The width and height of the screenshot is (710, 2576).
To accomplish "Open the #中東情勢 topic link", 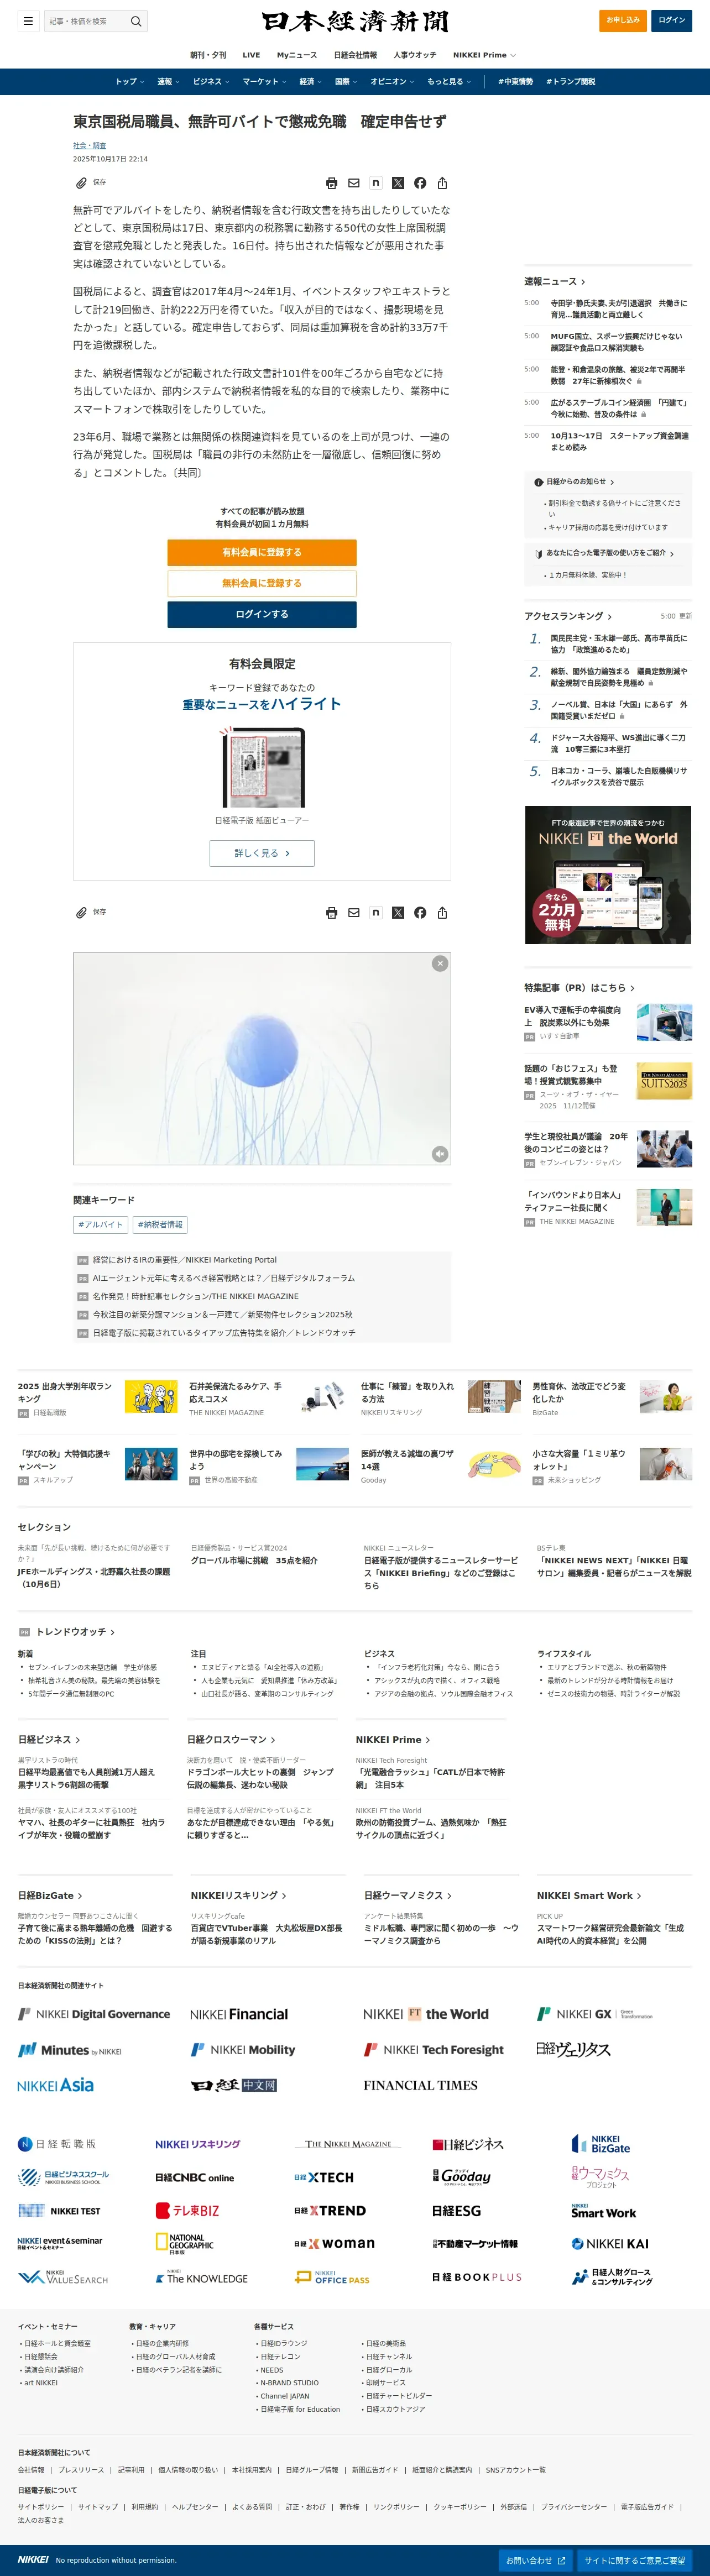I will pos(516,82).
